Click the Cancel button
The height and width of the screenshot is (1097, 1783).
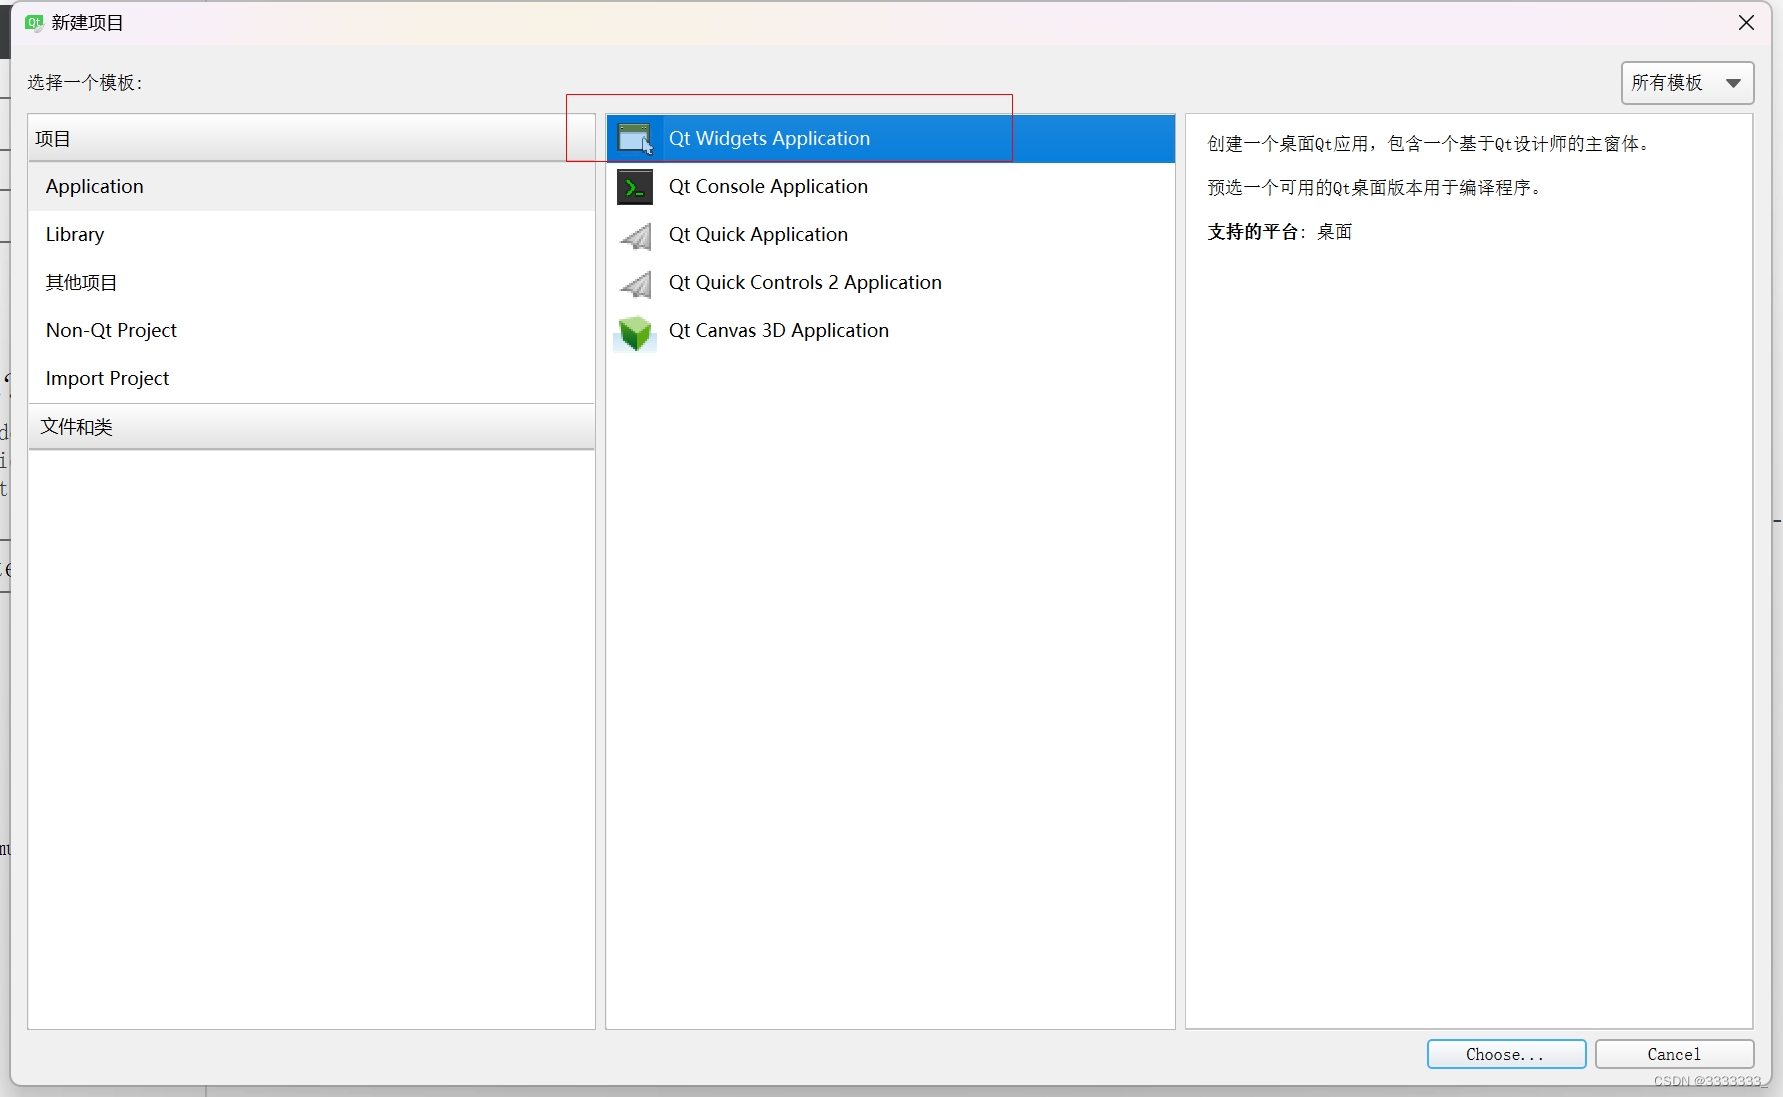tap(1674, 1054)
